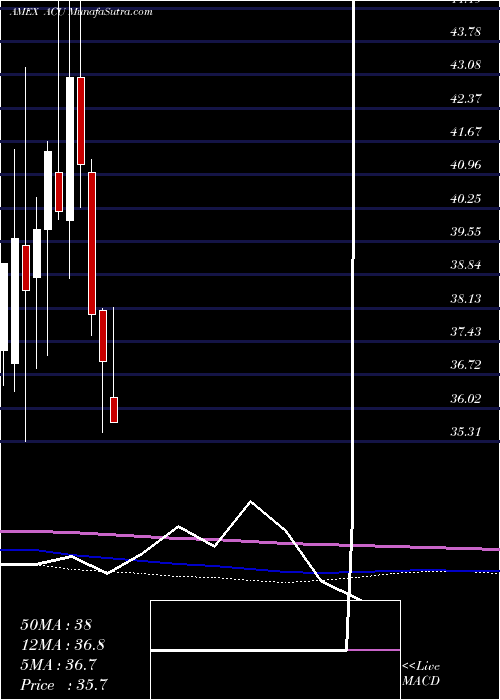Click the 12MA : 36.8 readout
This screenshot has height=700, width=500.
tap(63, 645)
